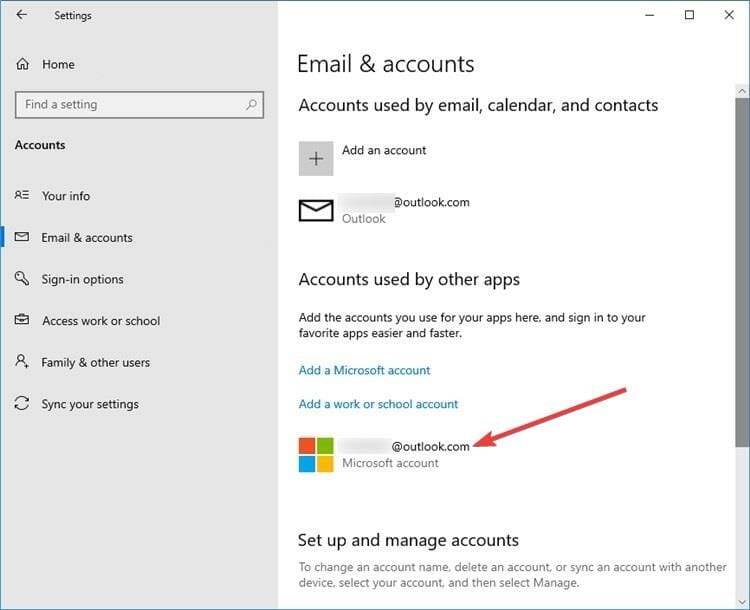
Task: Click 'Set up and manage accounts' heading
Action: pyautogui.click(x=408, y=540)
